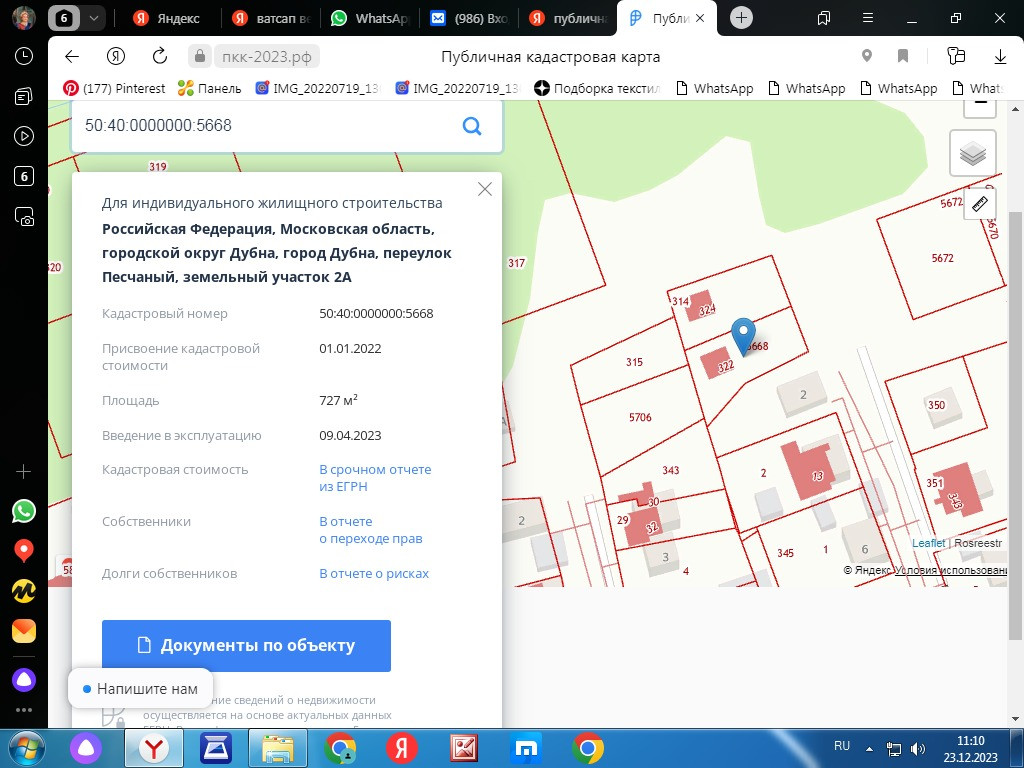Click the blue map location marker

(x=743, y=335)
